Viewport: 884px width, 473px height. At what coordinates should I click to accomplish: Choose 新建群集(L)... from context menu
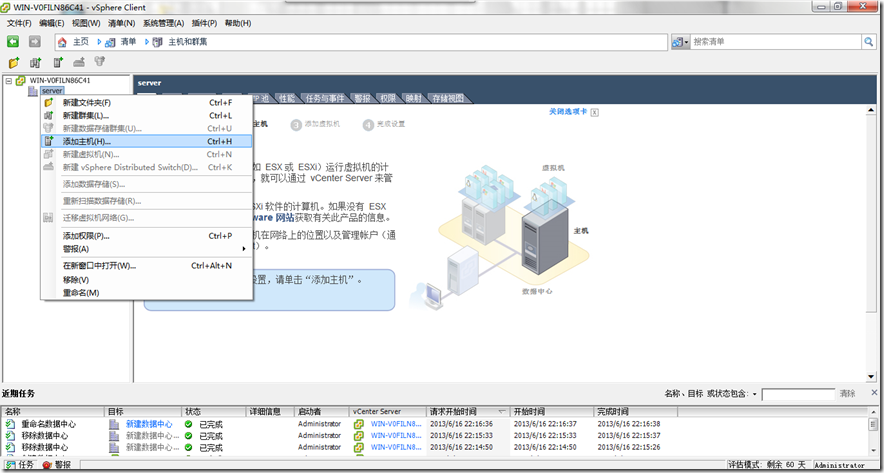(x=147, y=116)
